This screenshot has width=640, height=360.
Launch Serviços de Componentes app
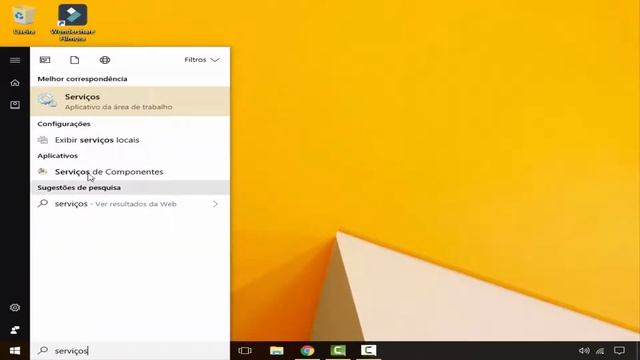(130, 172)
